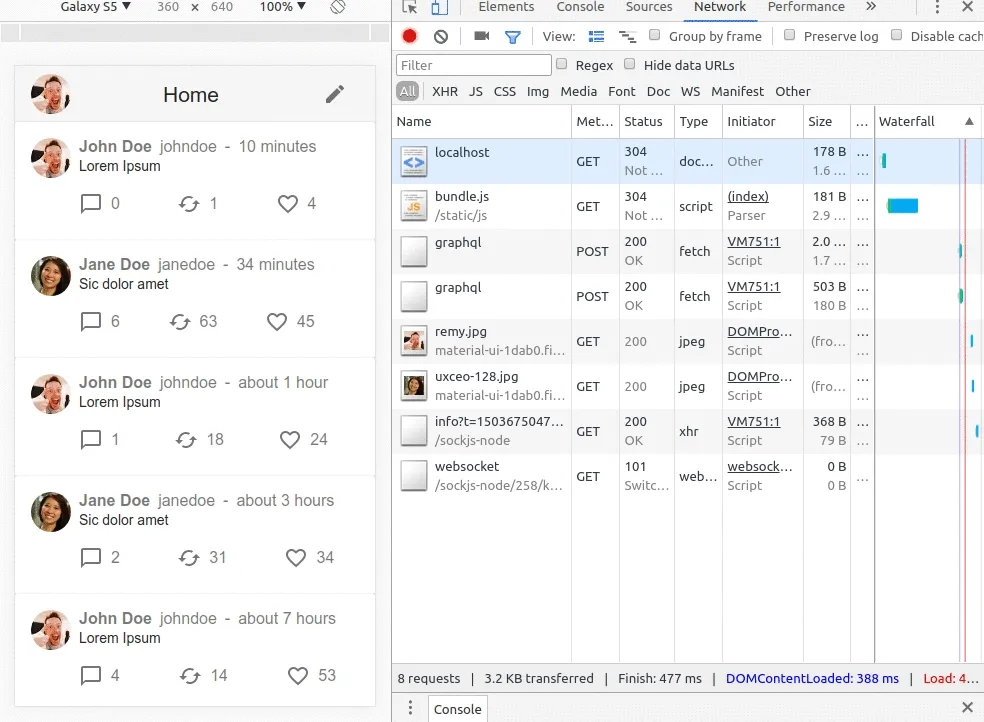Open the 100% zoom level dropdown
This screenshot has width=984, height=722.
click(282, 7)
